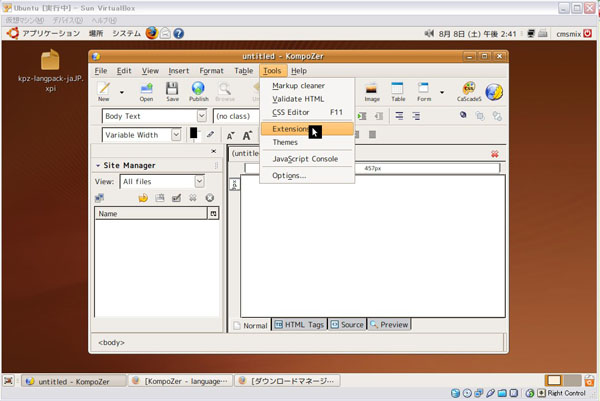The height and width of the screenshot is (401, 600).
Task: Click the Form toolbar icon
Action: click(x=424, y=91)
